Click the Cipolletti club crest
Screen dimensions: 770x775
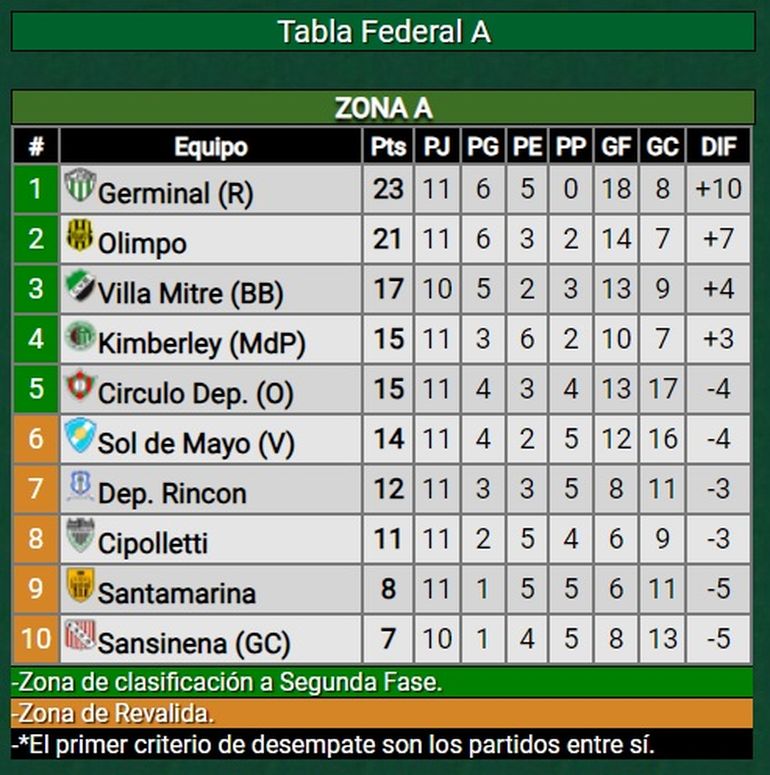coord(79,536)
